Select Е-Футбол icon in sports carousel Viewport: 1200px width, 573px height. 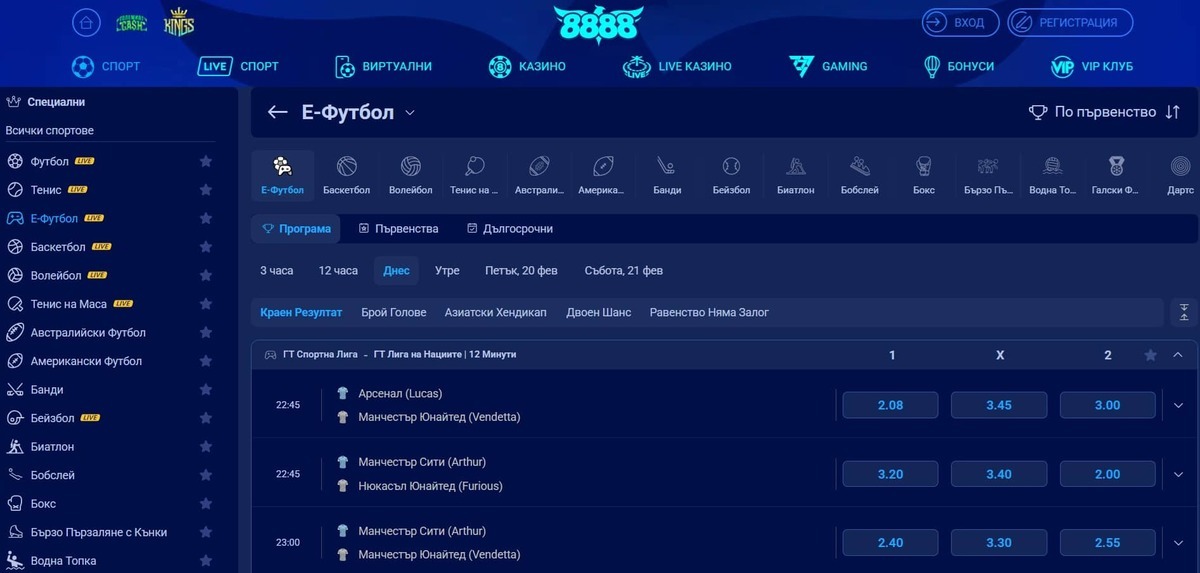(283, 176)
